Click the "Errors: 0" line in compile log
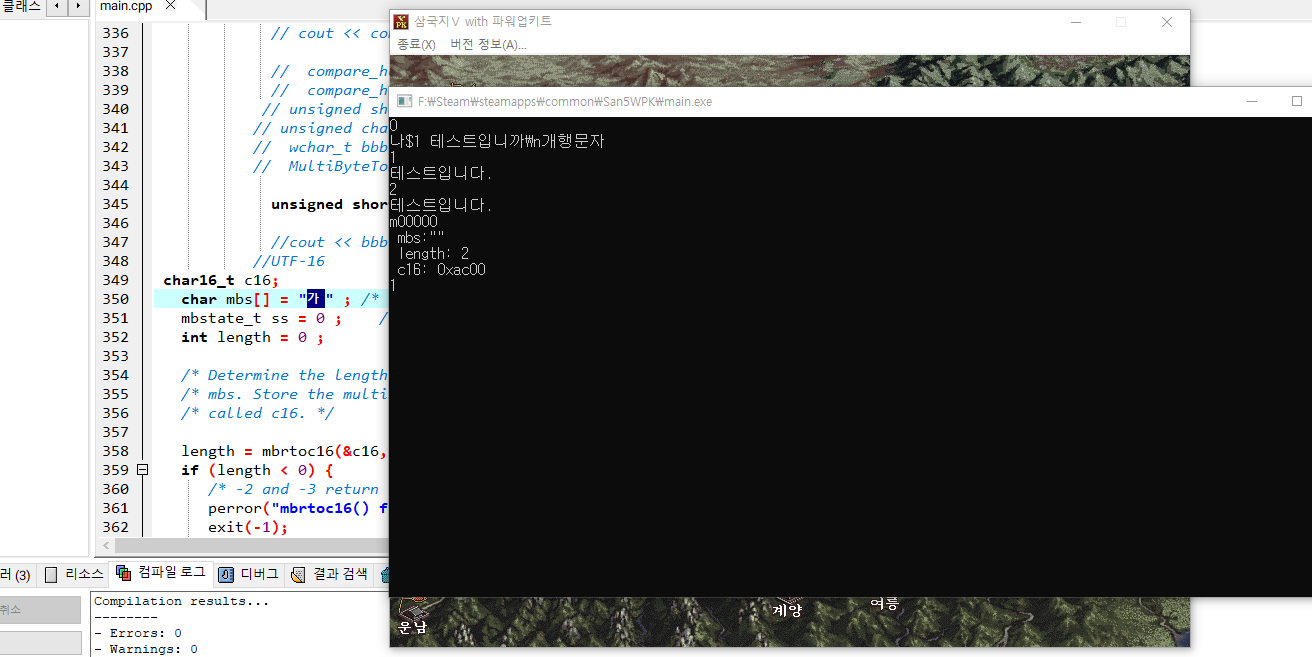The image size is (1312, 657). pyautogui.click(x=138, y=633)
